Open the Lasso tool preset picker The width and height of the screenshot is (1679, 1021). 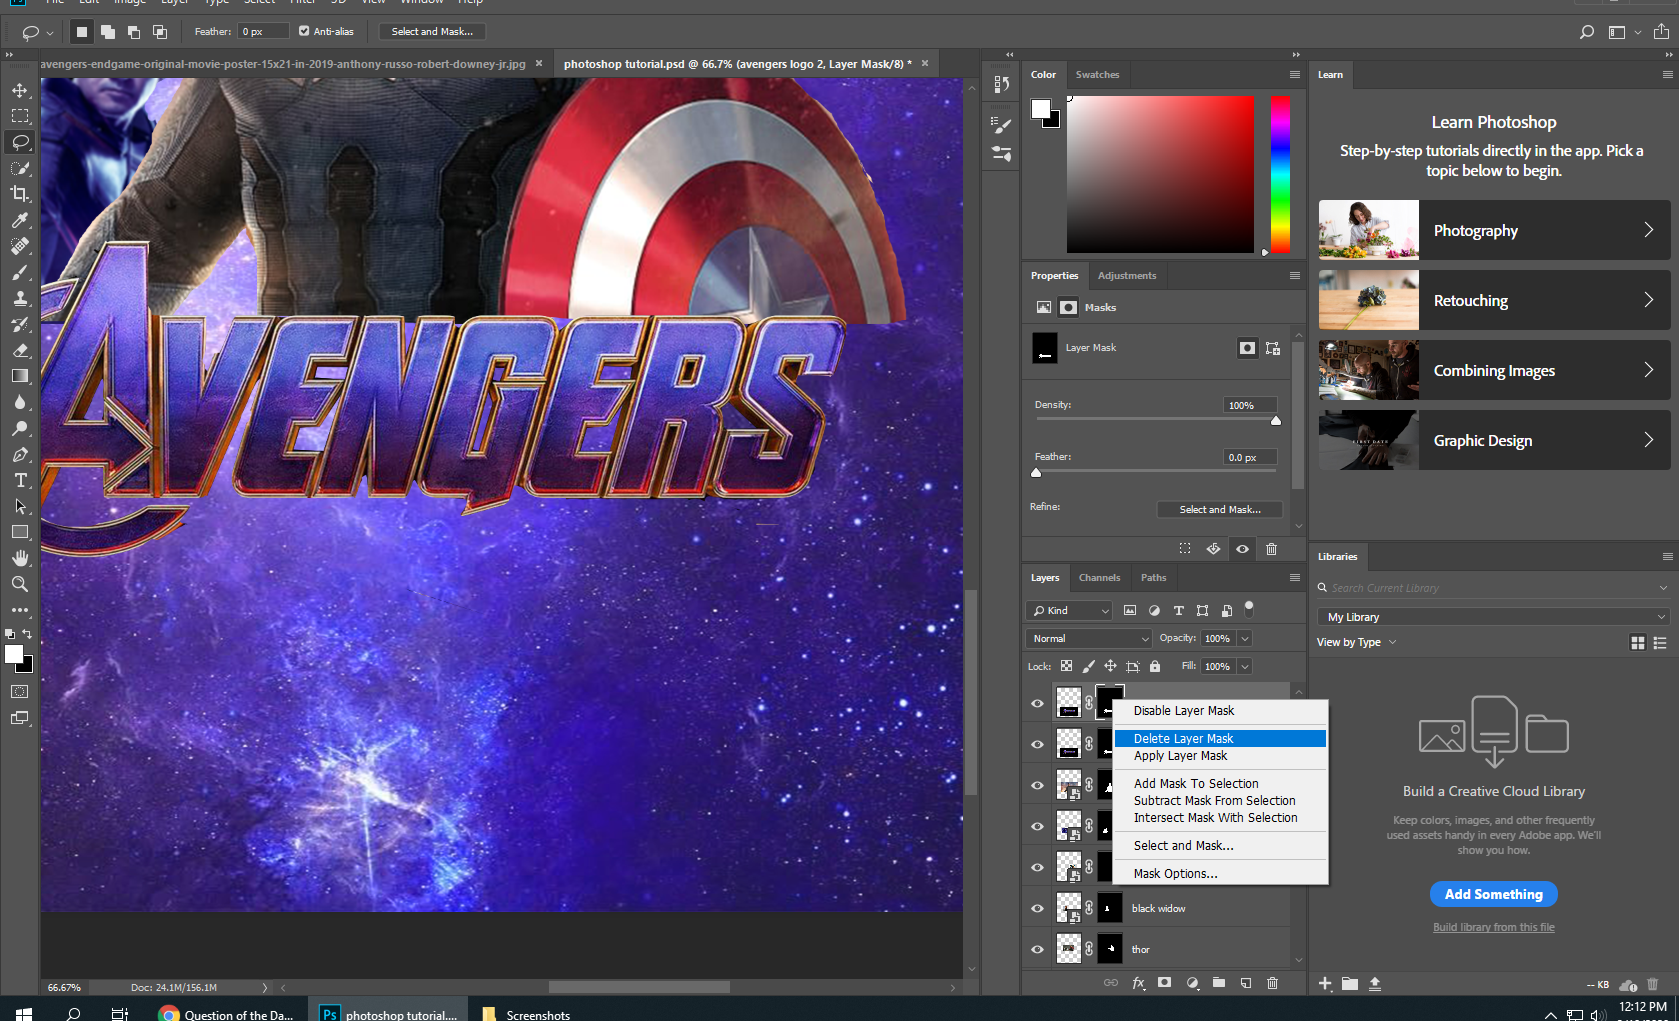tap(37, 32)
